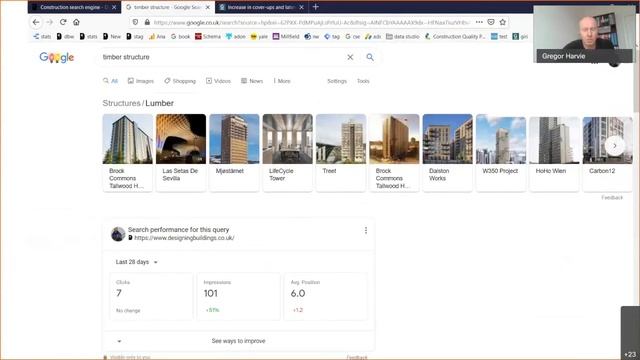The image size is (640, 360).
Task: Click Gregor Harvie webcam video tile
Action: point(584,34)
